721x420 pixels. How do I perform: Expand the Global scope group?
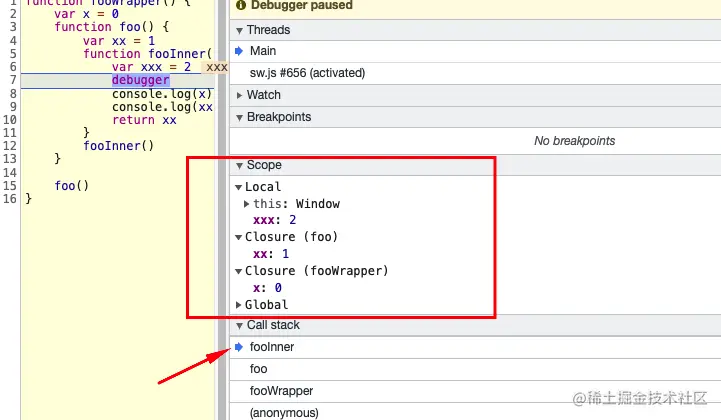point(238,305)
